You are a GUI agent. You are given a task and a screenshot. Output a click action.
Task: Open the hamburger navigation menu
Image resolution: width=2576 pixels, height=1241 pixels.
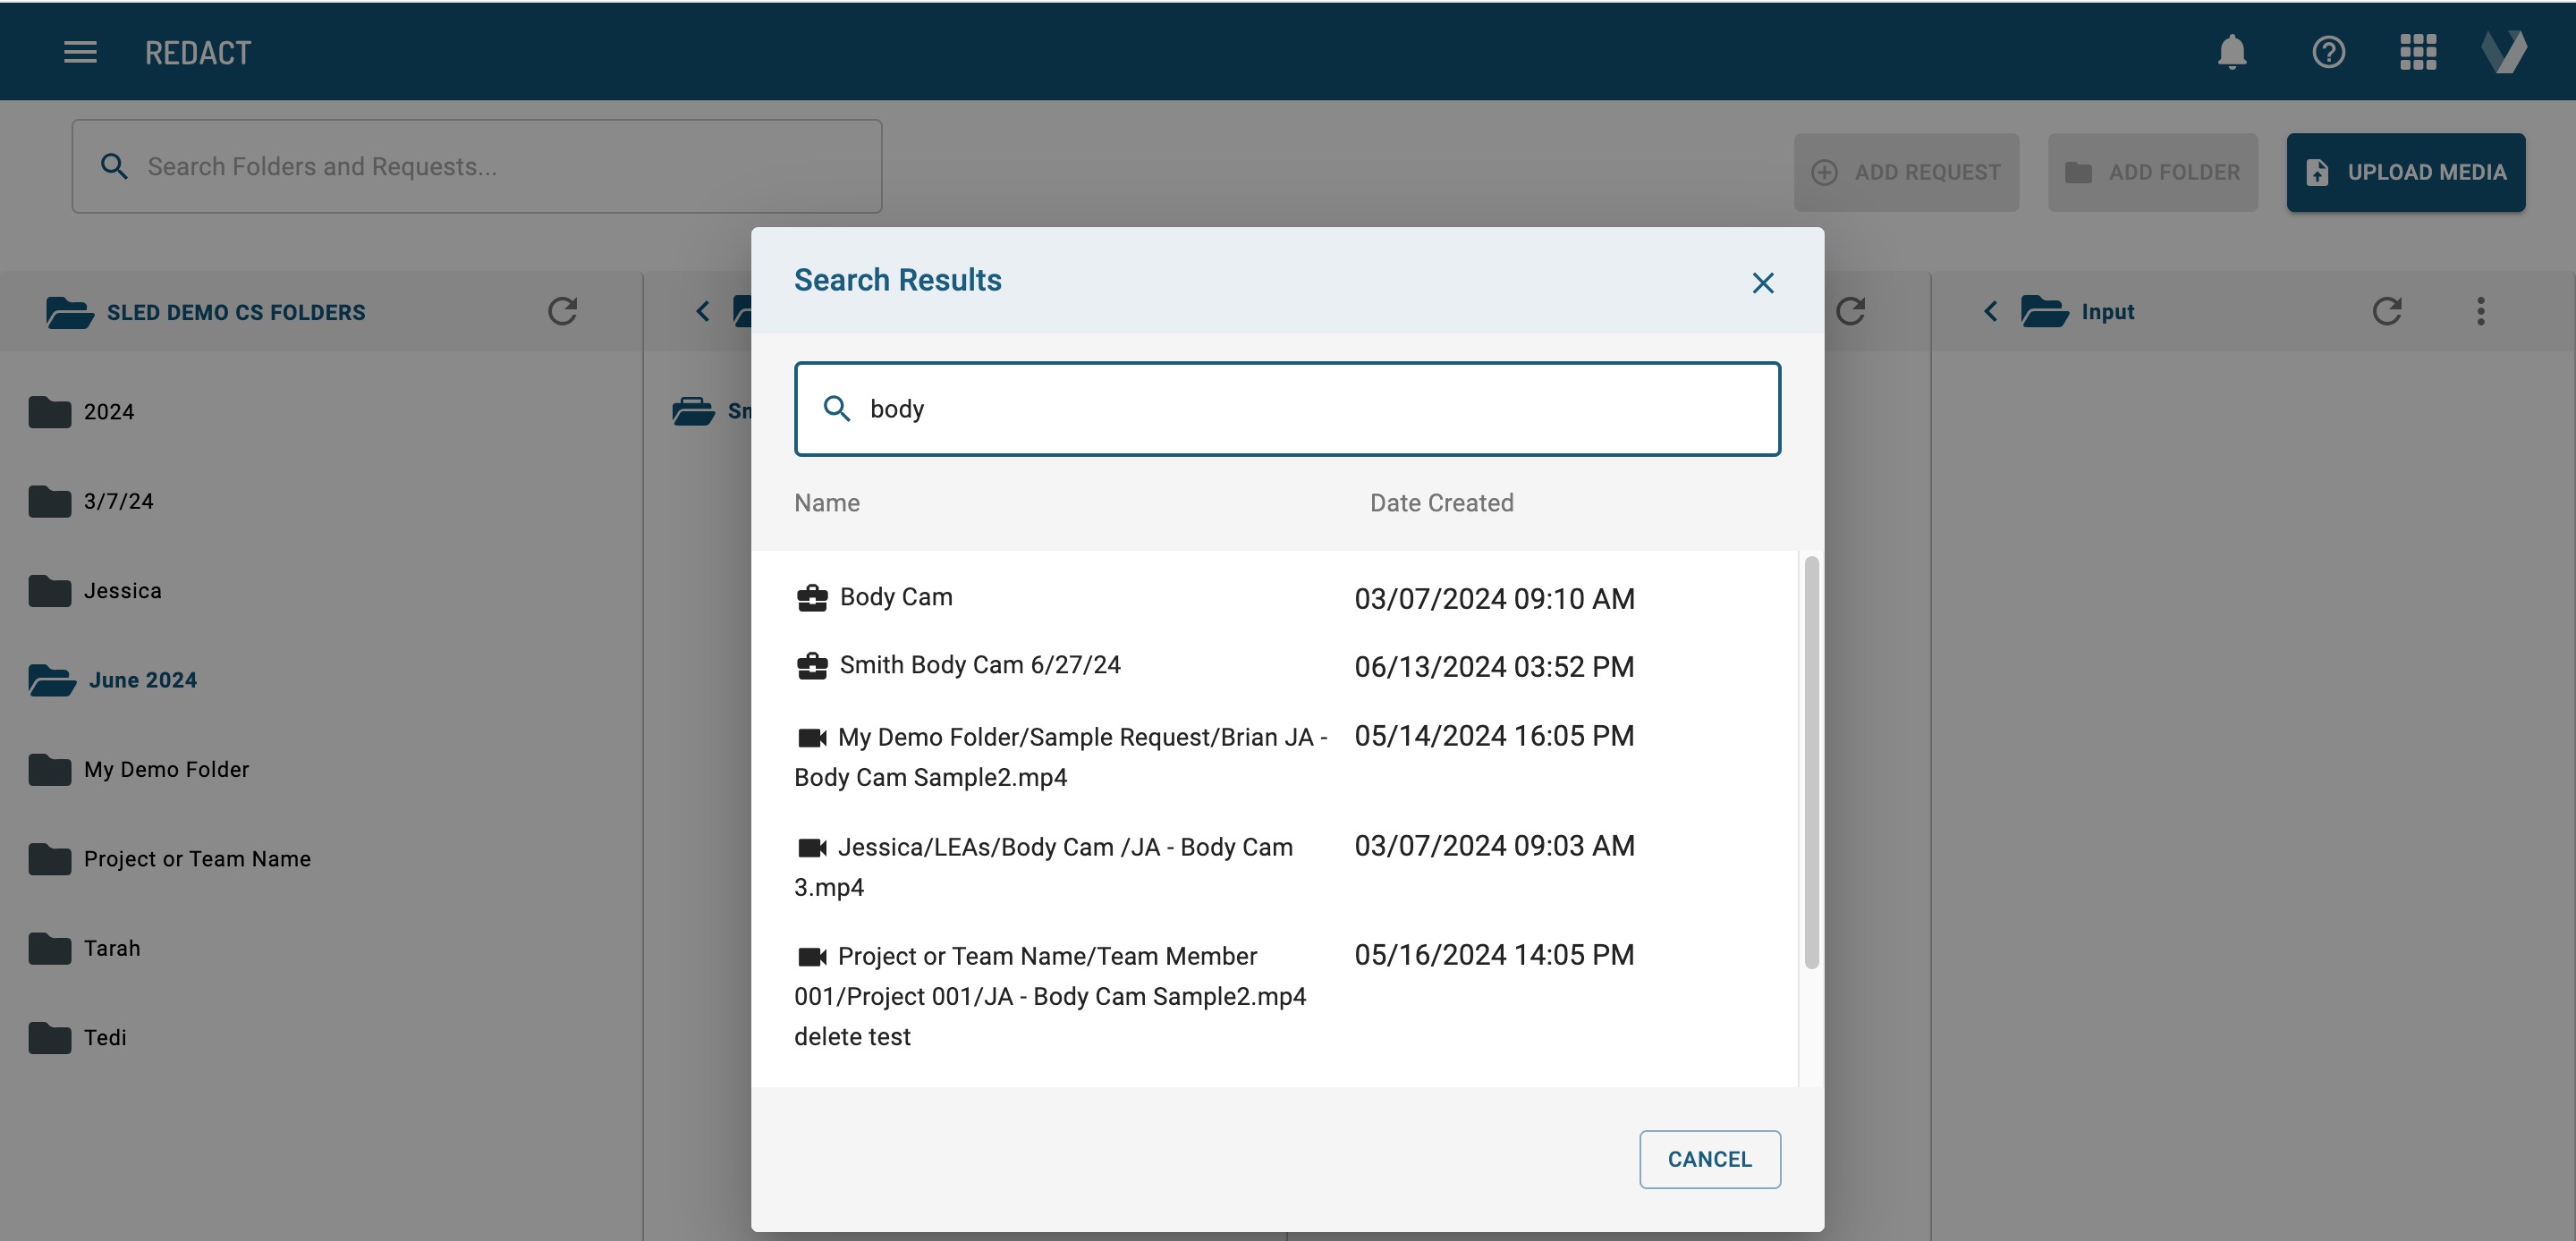point(80,52)
